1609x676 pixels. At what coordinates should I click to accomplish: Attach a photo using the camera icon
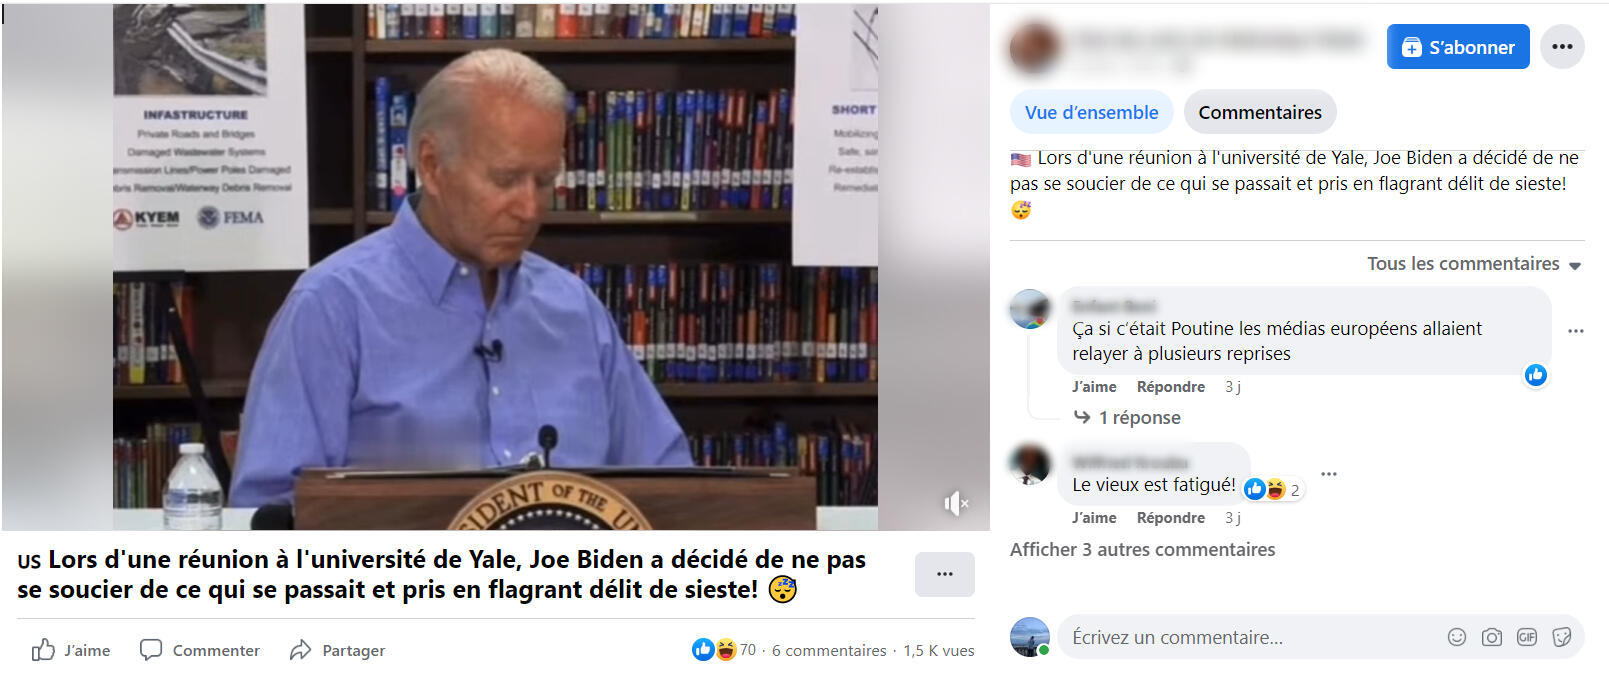(x=1492, y=637)
